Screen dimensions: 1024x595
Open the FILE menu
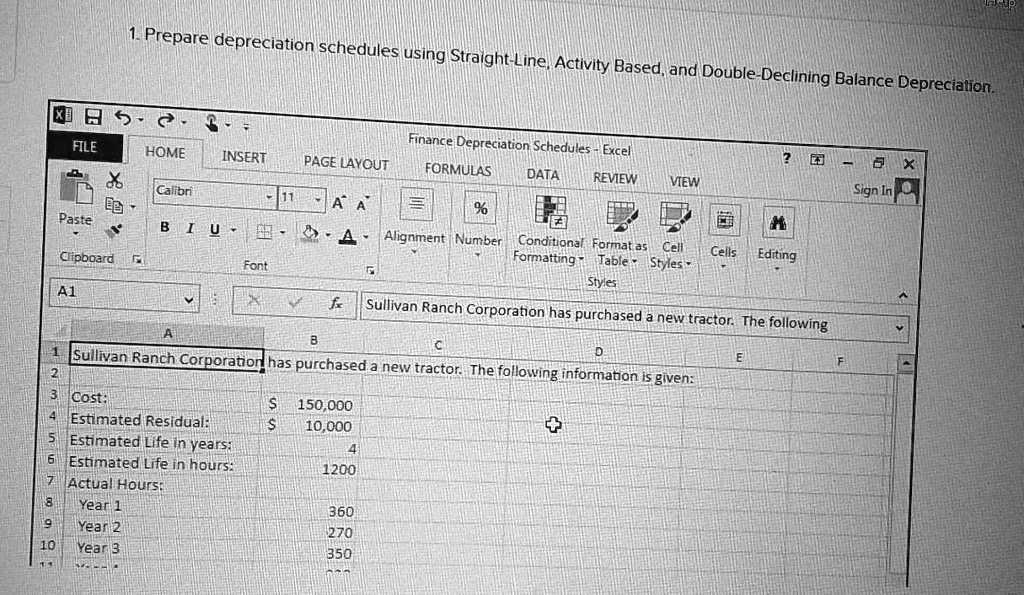(x=84, y=146)
